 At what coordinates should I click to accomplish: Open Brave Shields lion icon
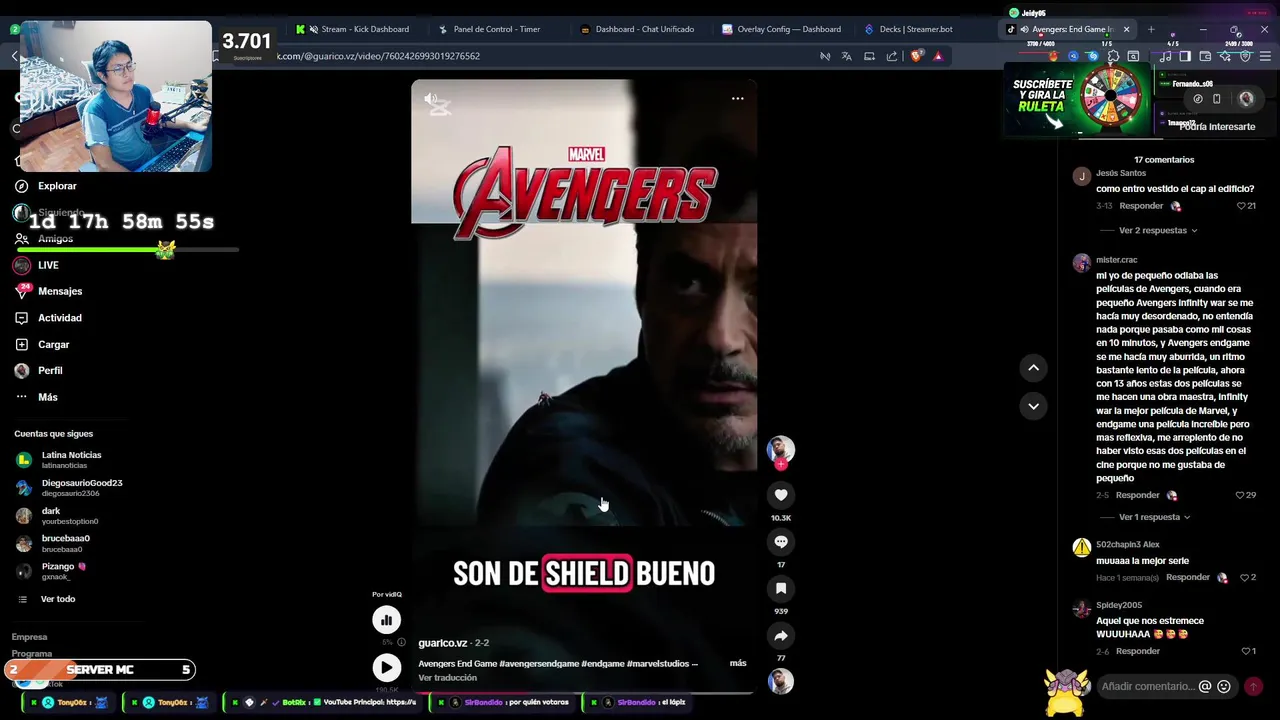click(x=916, y=56)
